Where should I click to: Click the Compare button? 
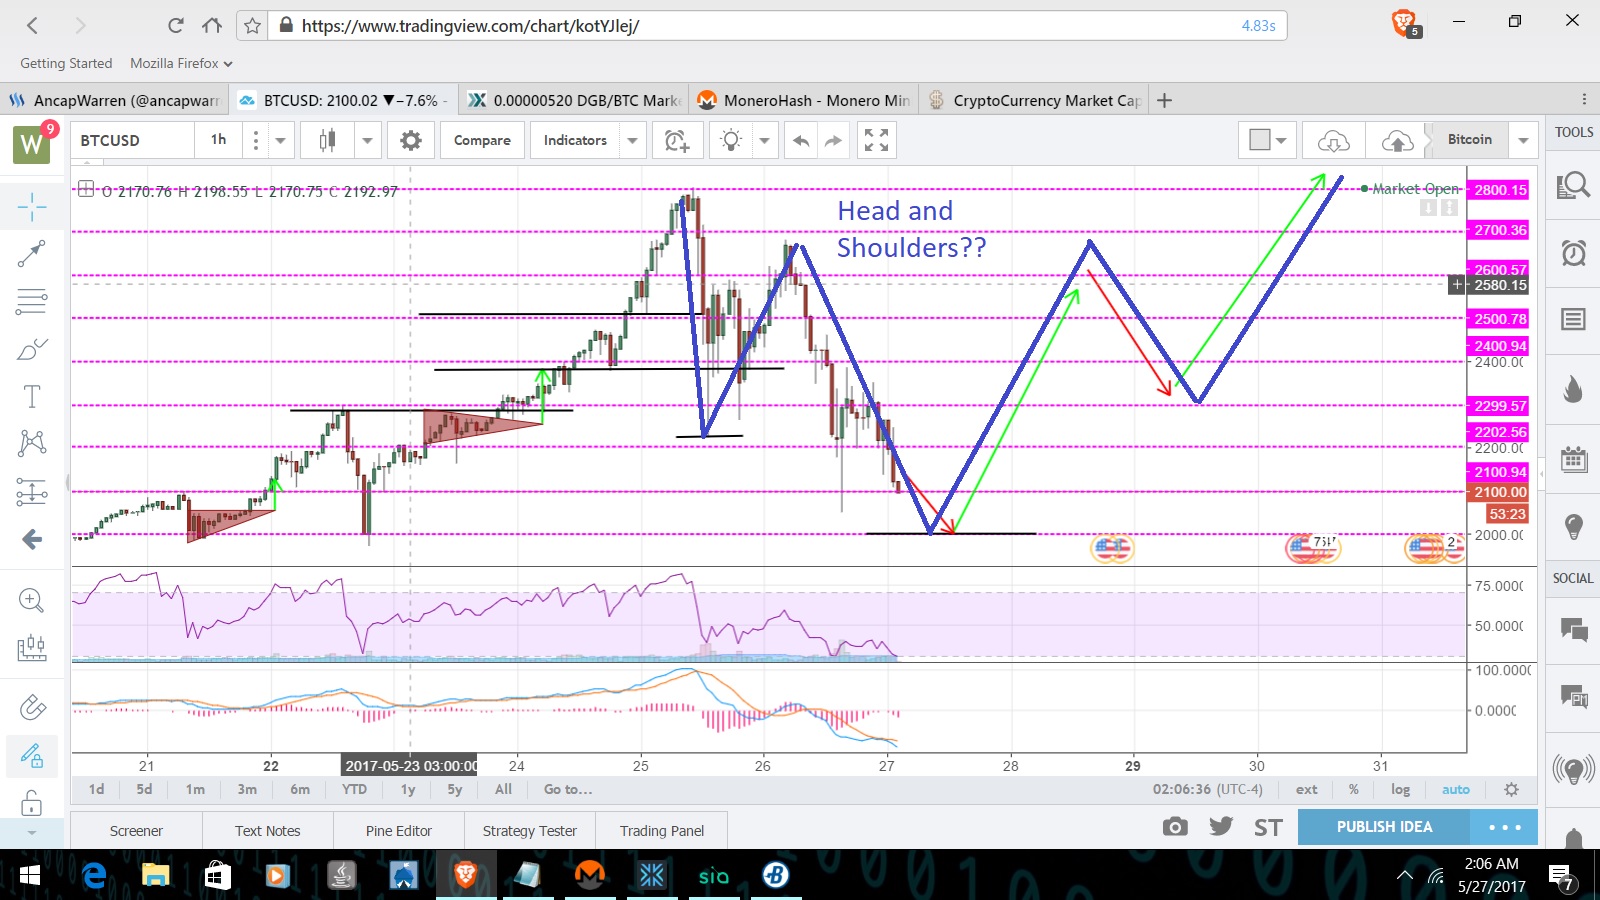[x=482, y=141]
